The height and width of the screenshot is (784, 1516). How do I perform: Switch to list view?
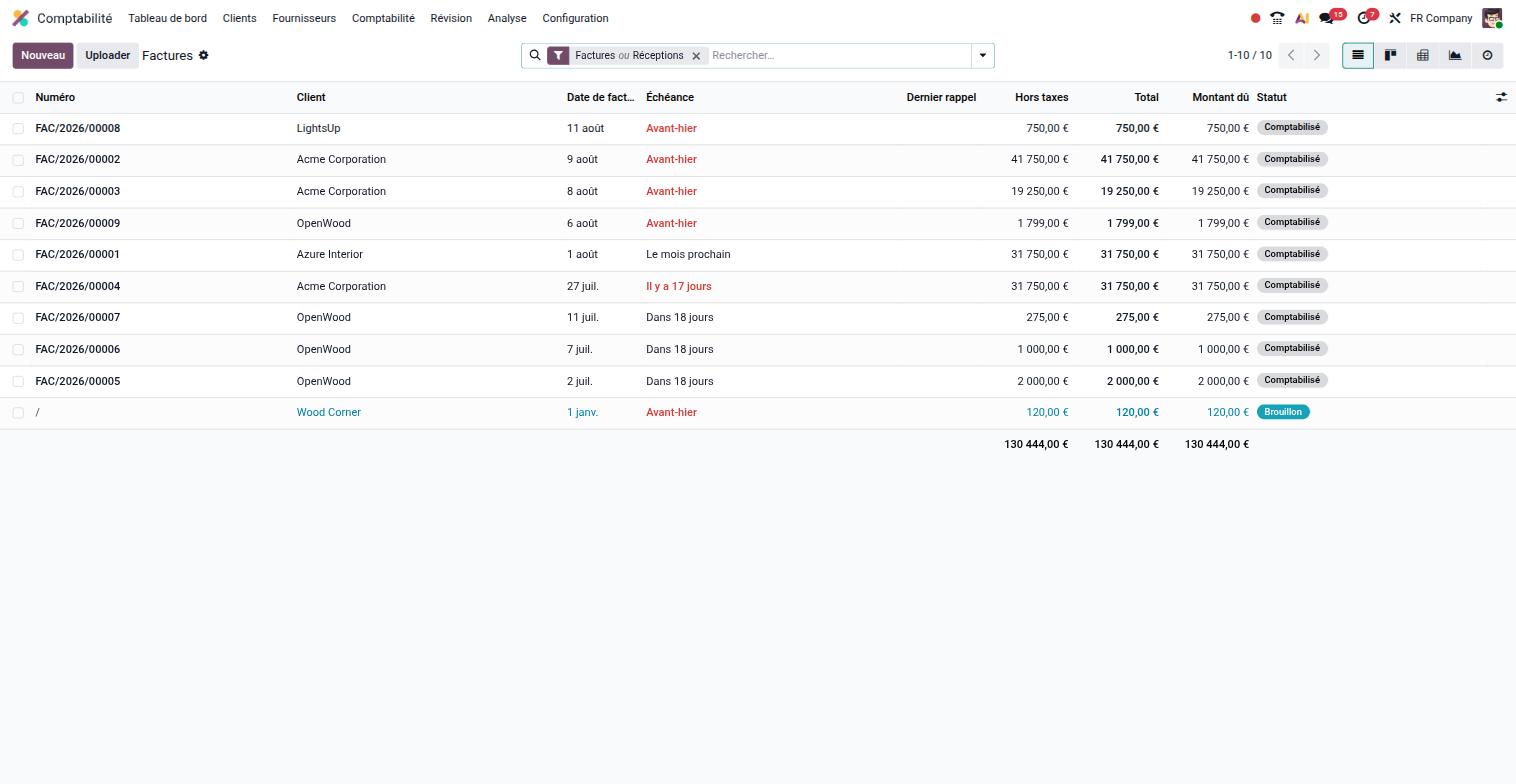point(1358,55)
